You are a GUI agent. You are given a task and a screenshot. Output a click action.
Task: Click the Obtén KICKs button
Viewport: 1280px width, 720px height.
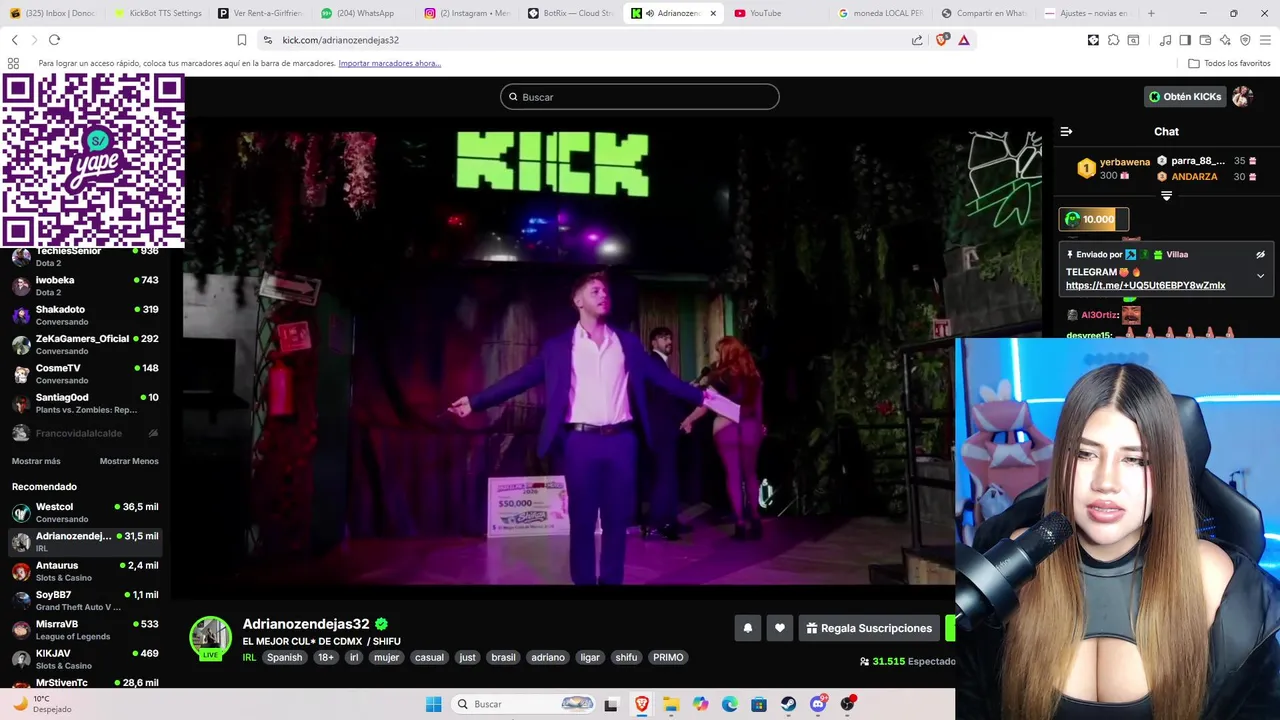(x=1185, y=97)
